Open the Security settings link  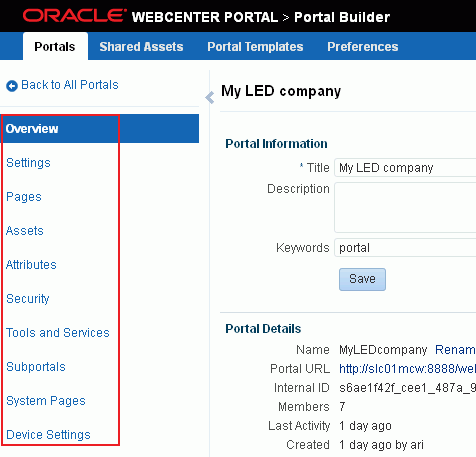coord(28,299)
